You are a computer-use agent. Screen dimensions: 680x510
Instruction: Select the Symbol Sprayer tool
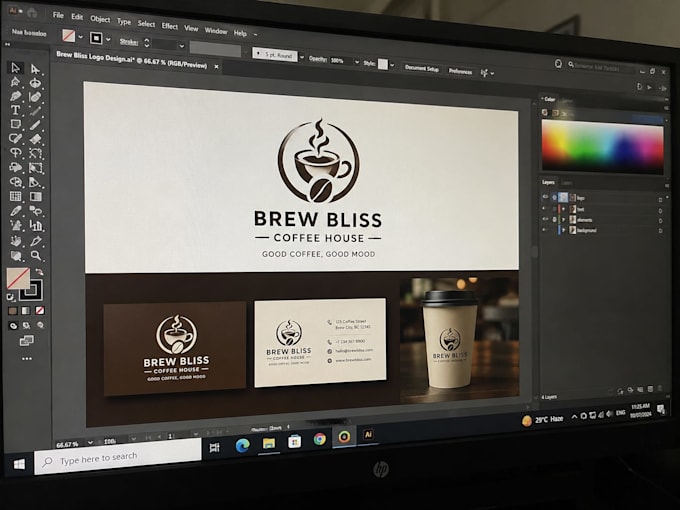pyautogui.click(x=16, y=225)
